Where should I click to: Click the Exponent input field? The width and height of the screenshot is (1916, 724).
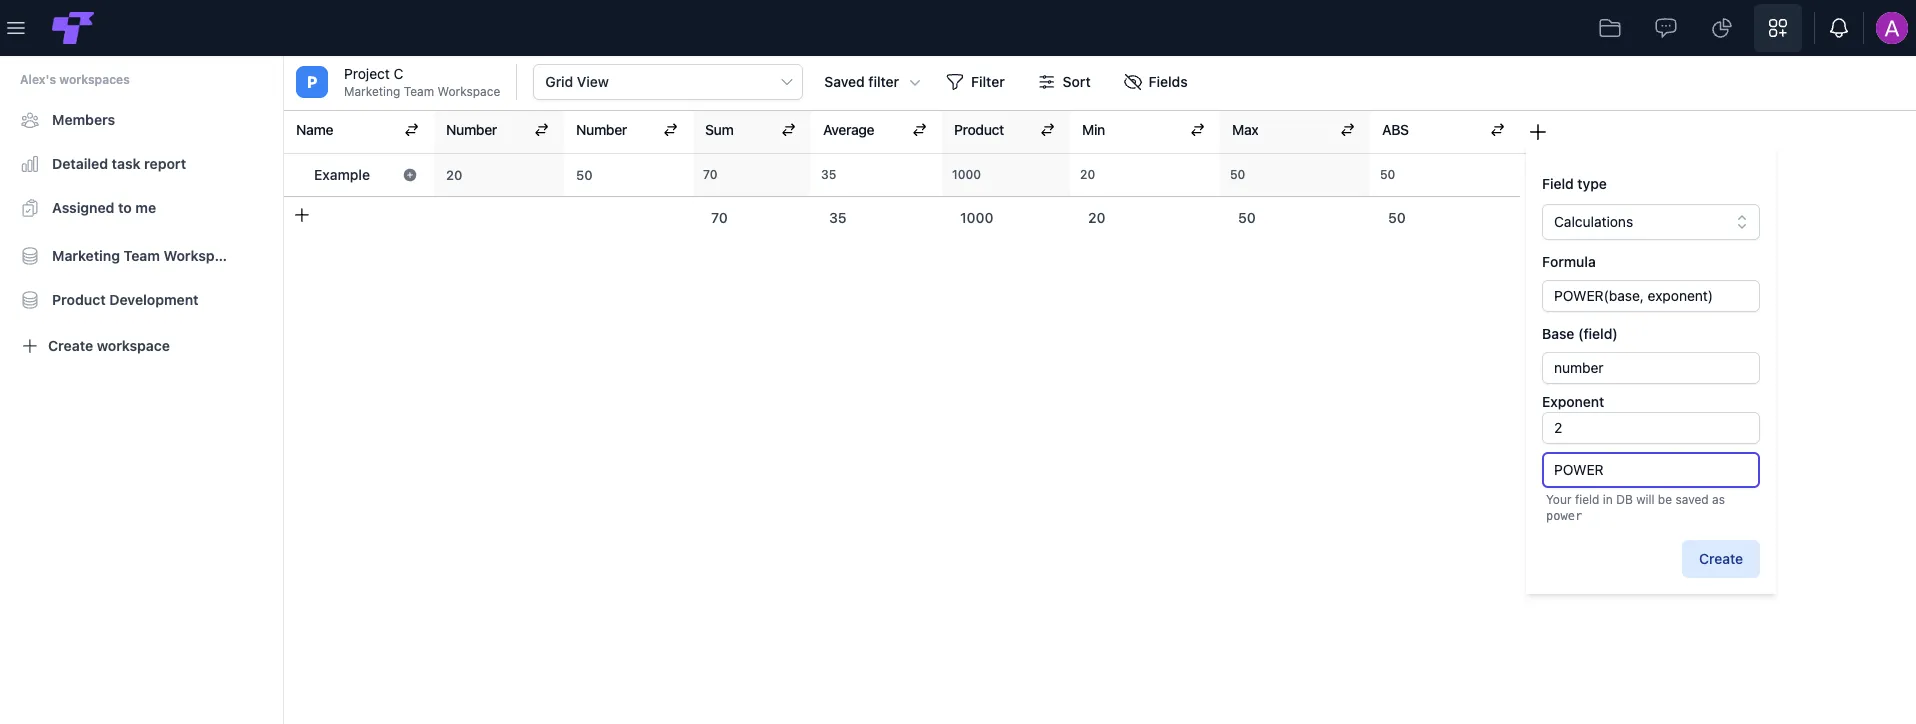1651,428
